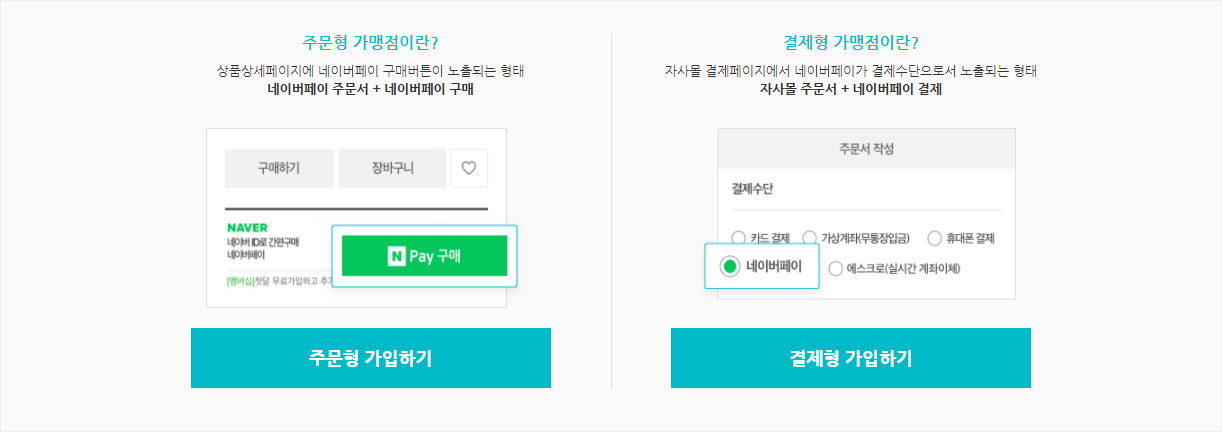Select the 휴대폰 결제 radio option
The height and width of the screenshot is (432, 1222).
click(935, 238)
